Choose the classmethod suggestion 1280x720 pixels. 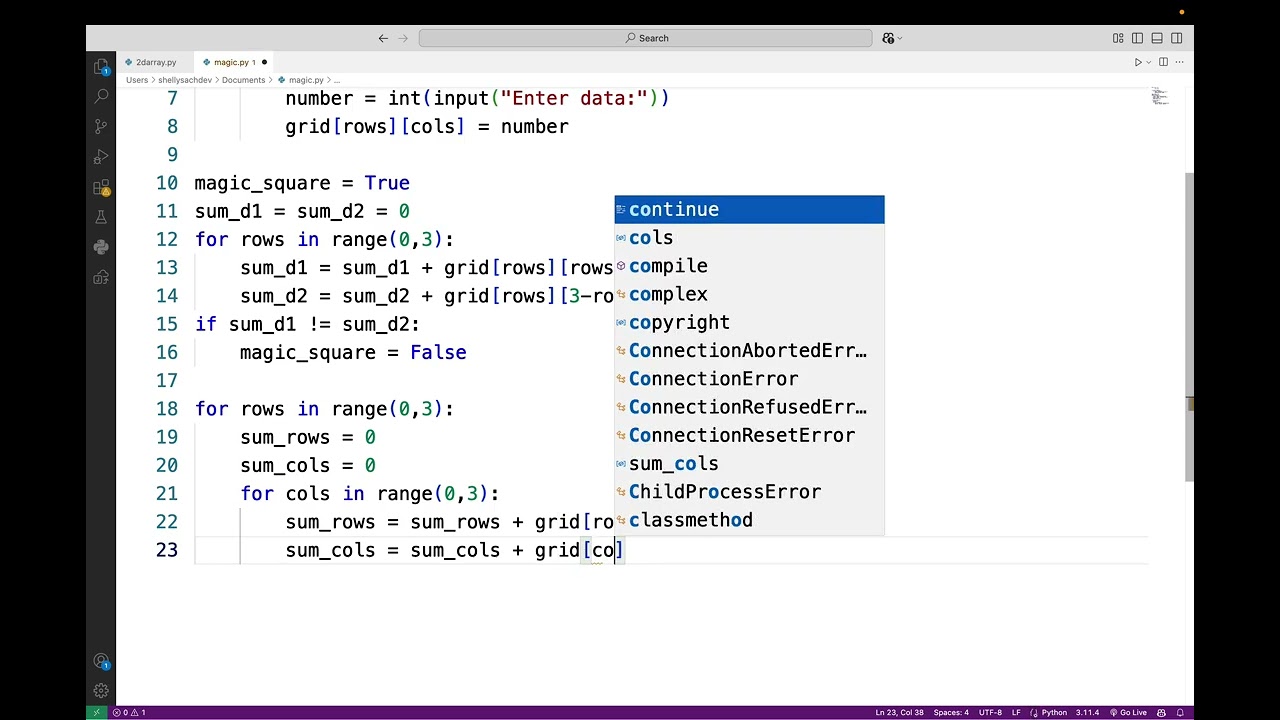(x=749, y=520)
